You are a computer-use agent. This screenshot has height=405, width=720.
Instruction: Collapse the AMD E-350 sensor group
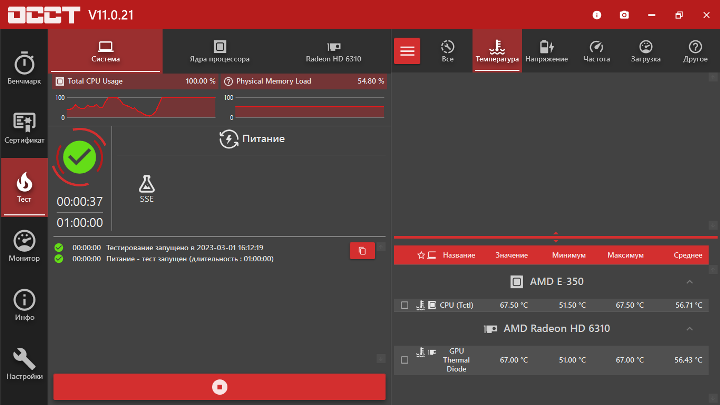pyautogui.click(x=689, y=282)
